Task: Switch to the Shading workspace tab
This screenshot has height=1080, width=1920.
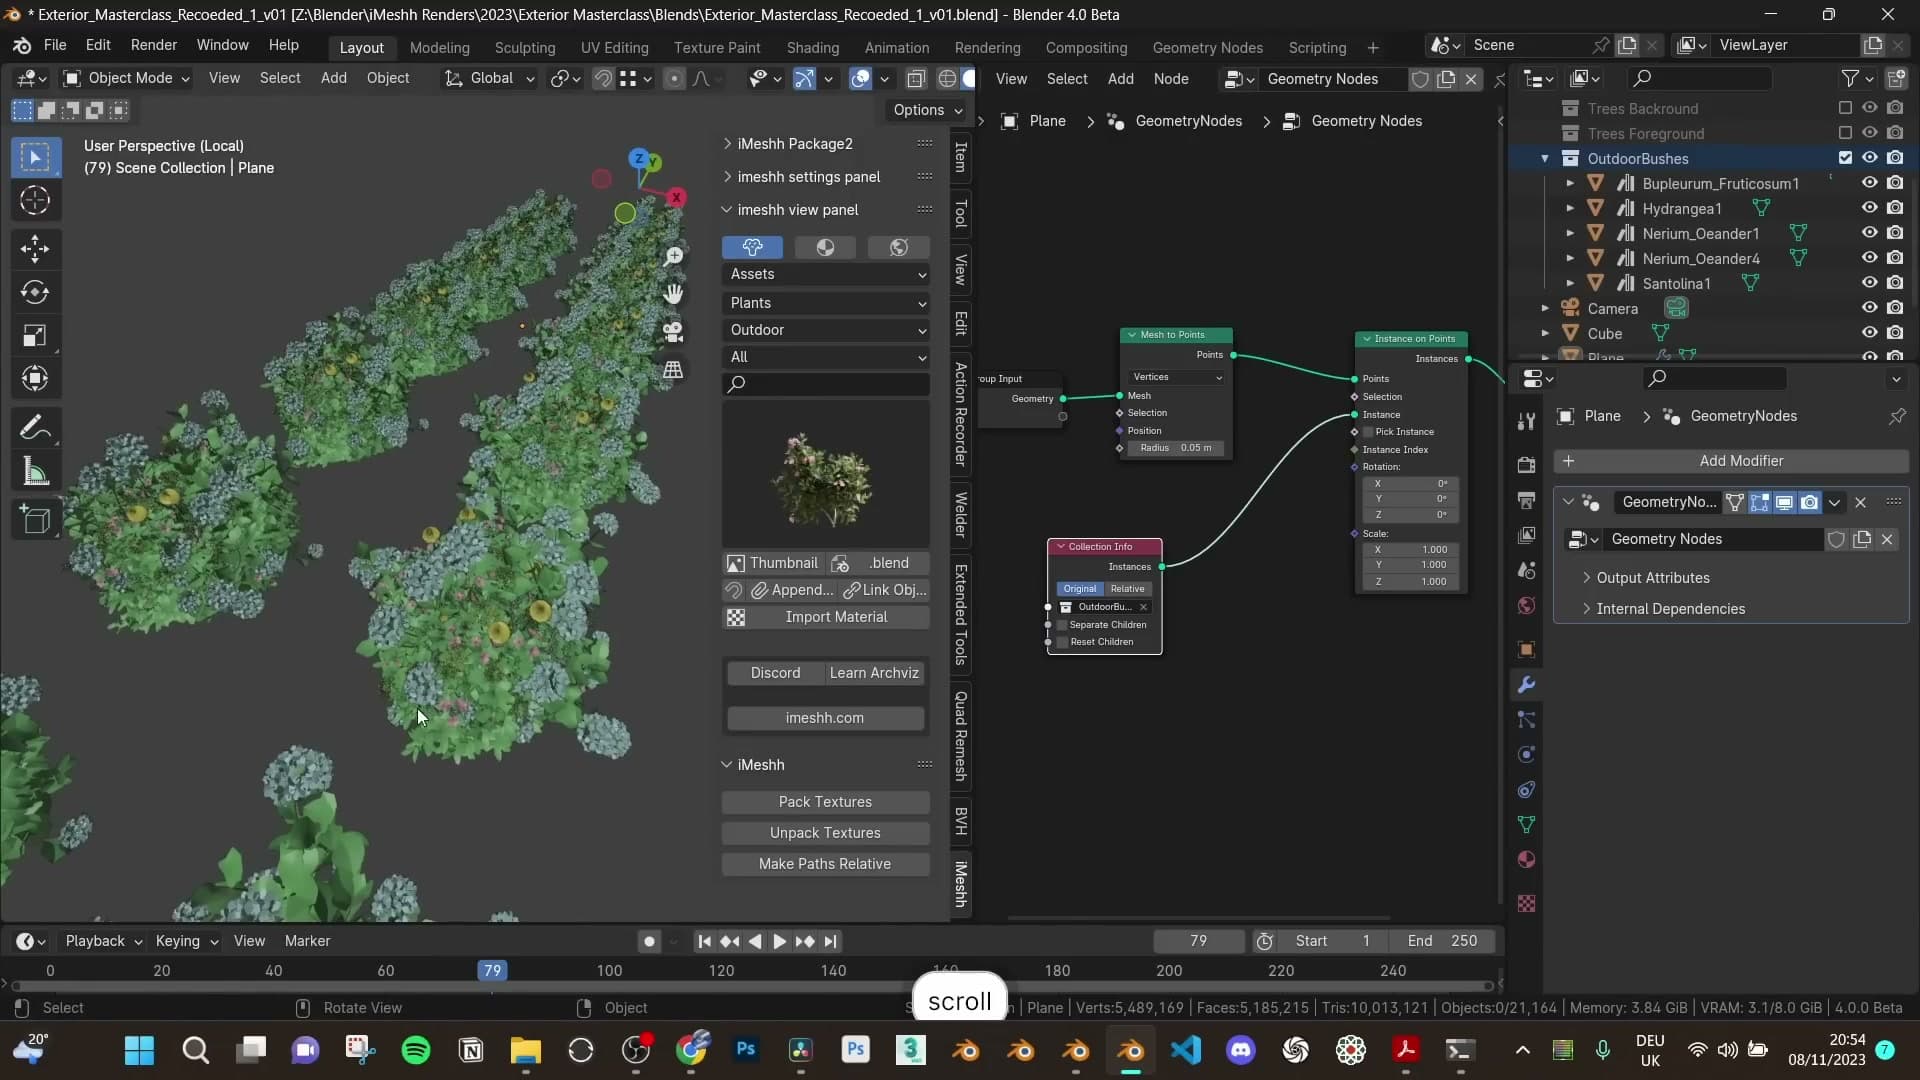Action: [x=812, y=47]
